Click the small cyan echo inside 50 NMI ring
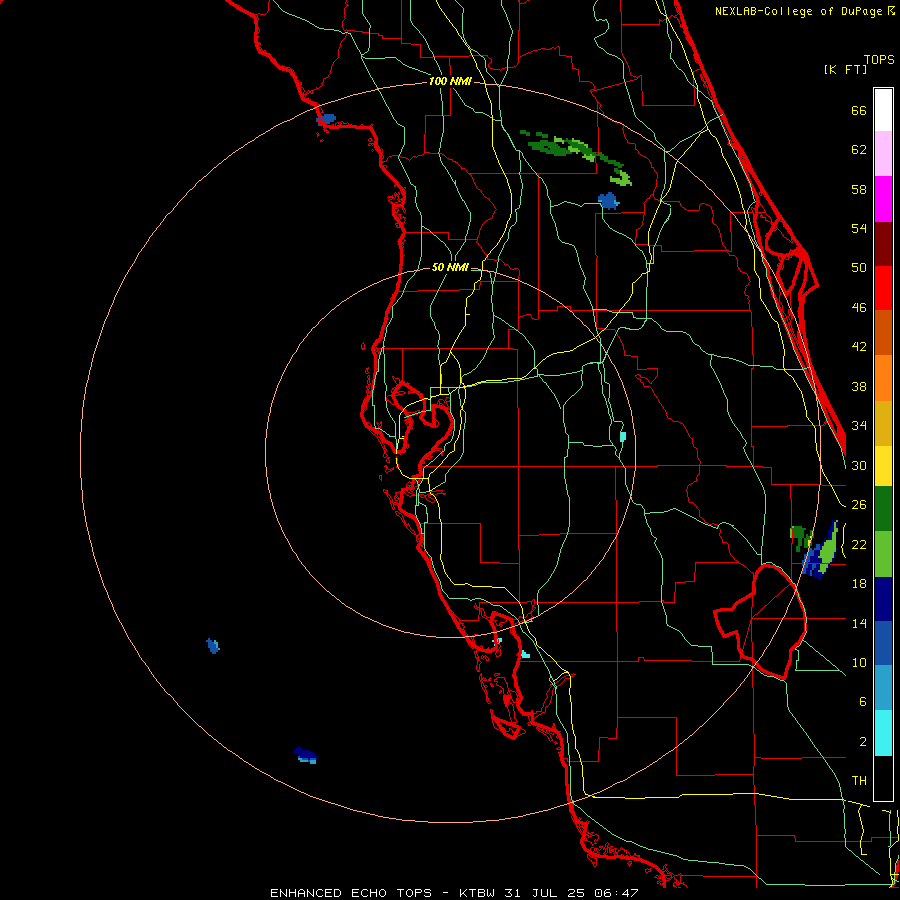 pos(623,436)
